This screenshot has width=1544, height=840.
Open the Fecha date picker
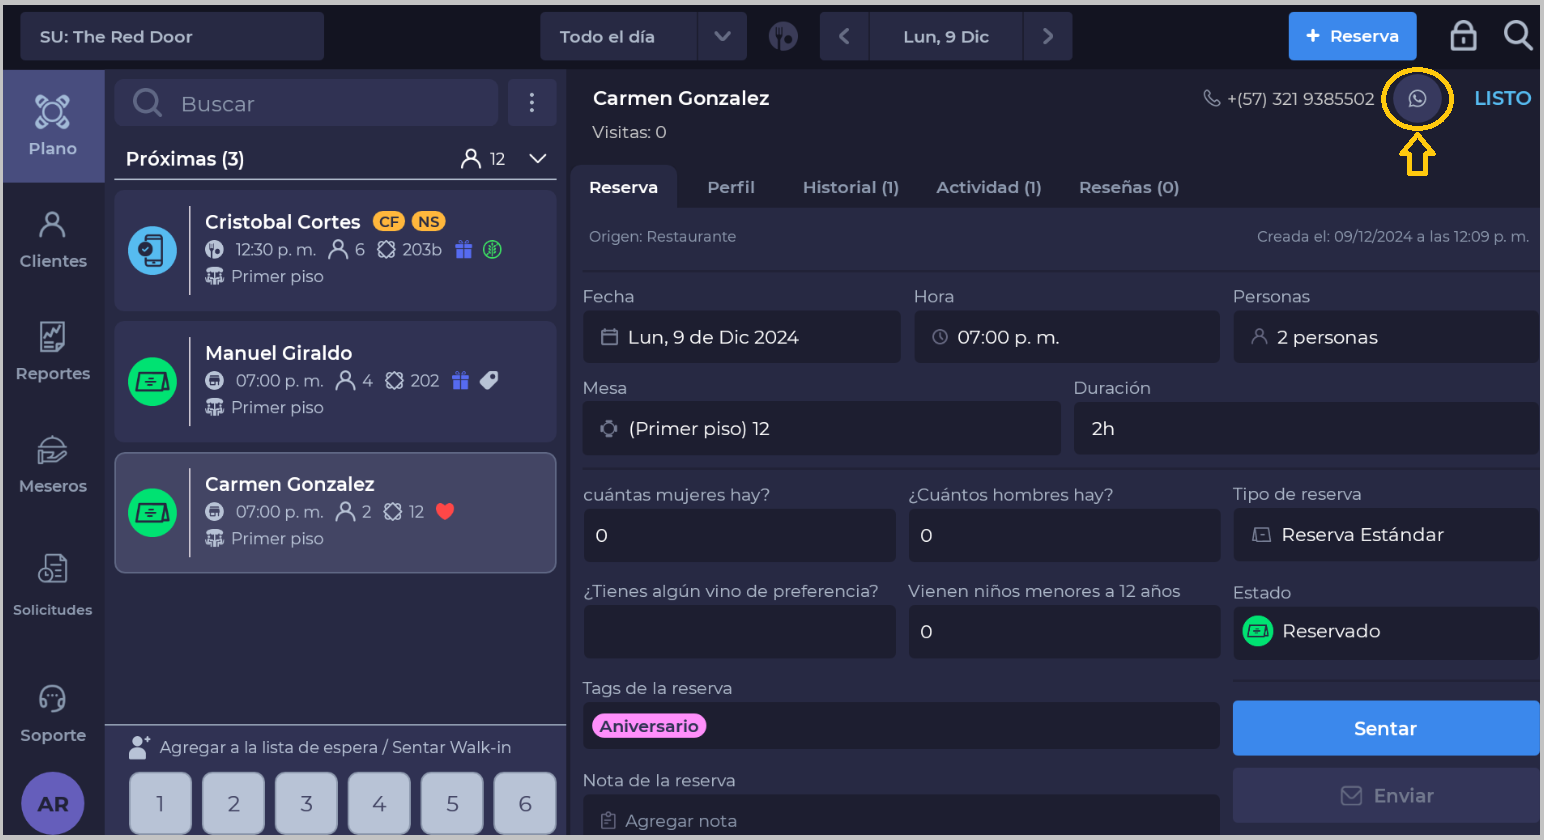point(741,337)
